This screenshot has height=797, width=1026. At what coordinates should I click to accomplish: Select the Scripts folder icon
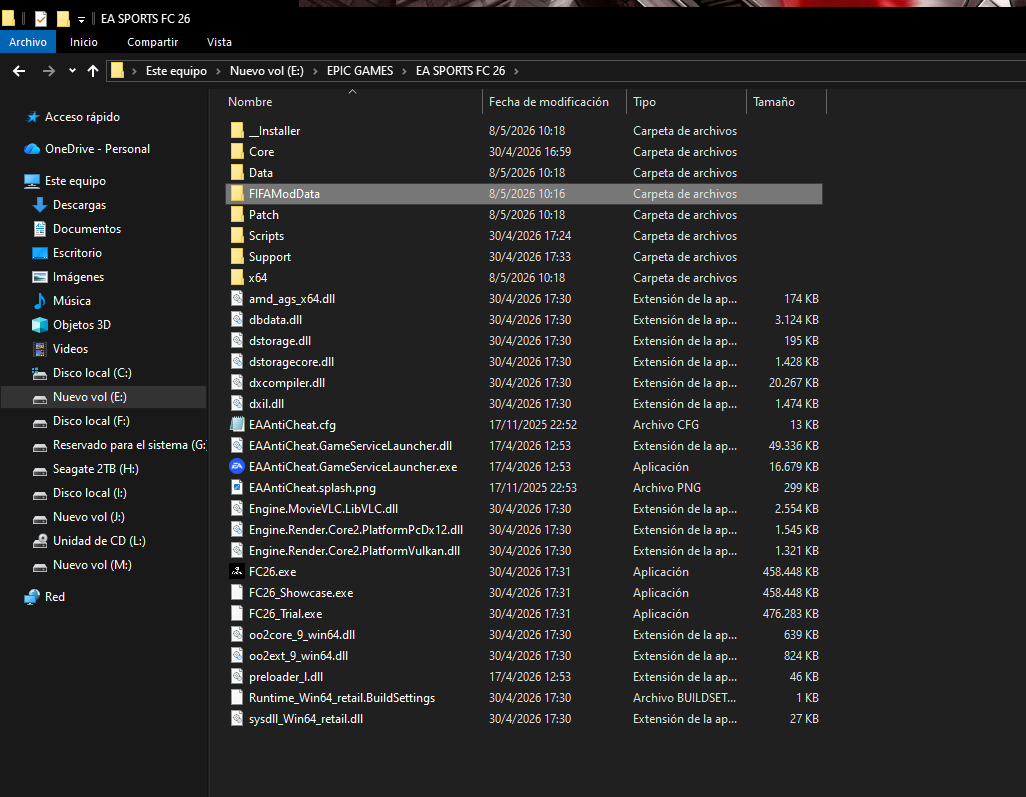click(238, 236)
